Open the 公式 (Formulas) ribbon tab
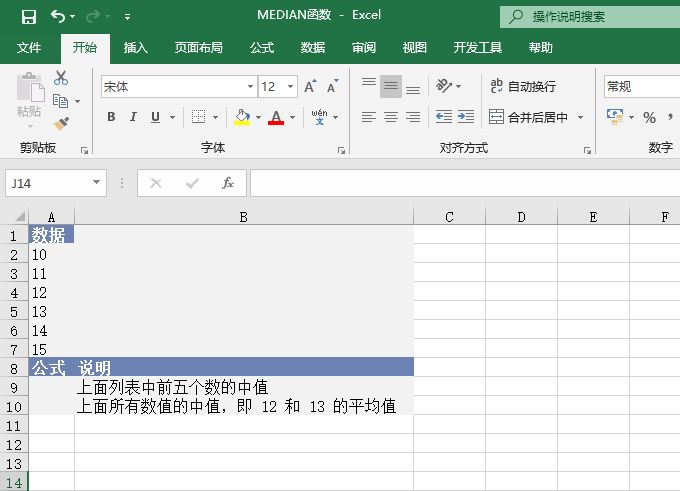 pos(262,47)
